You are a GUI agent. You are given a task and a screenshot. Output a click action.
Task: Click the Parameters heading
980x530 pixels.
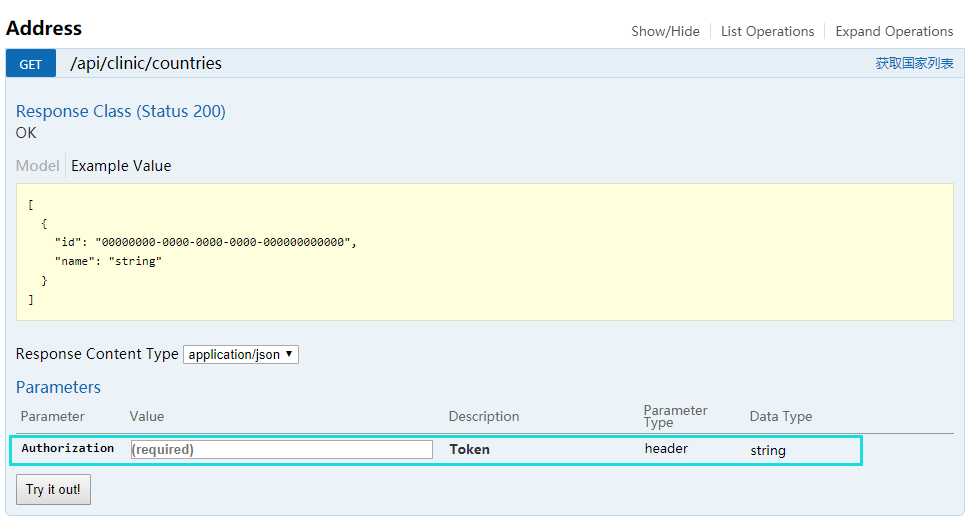click(x=58, y=388)
